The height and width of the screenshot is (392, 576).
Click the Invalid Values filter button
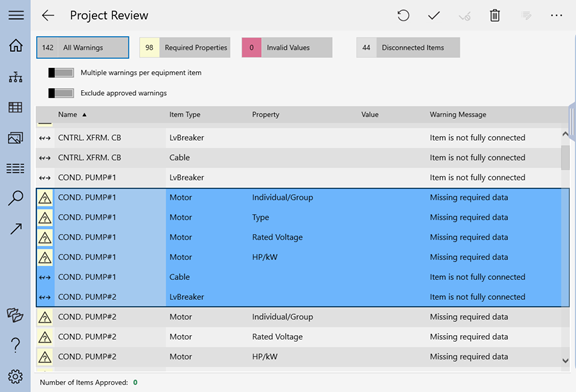click(287, 47)
